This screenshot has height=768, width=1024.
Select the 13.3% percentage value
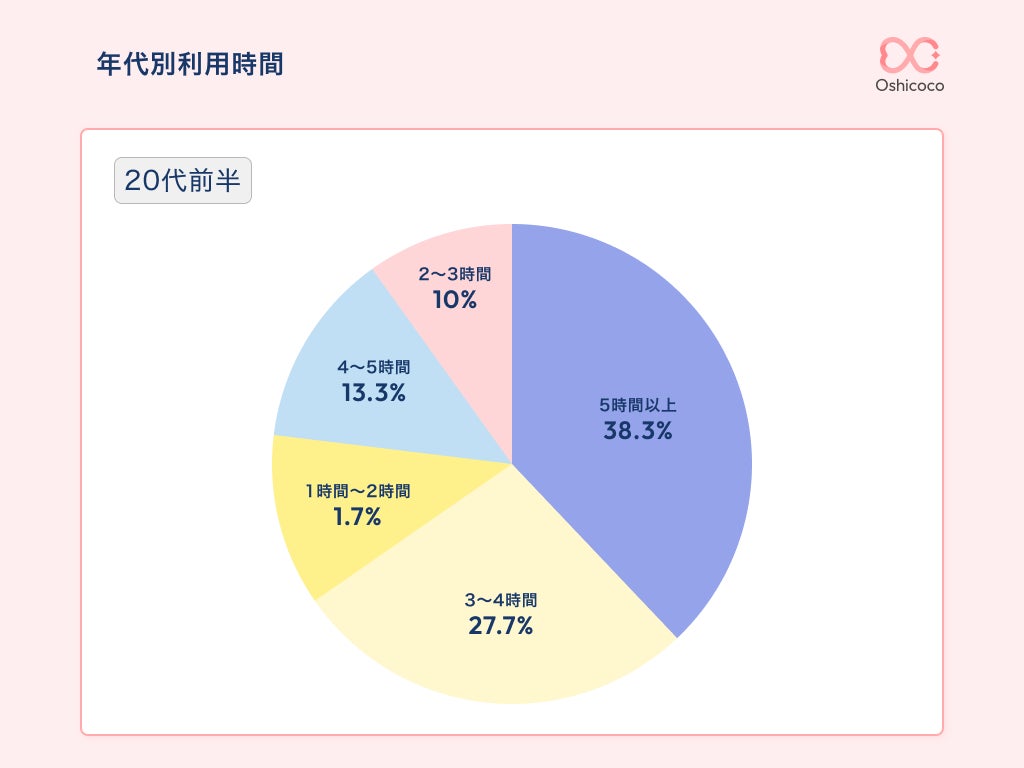[x=373, y=393]
